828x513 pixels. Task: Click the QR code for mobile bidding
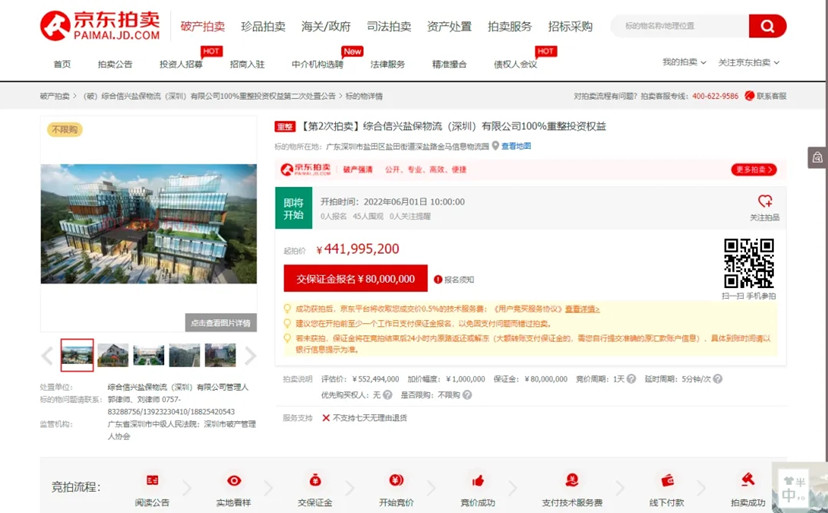click(749, 263)
